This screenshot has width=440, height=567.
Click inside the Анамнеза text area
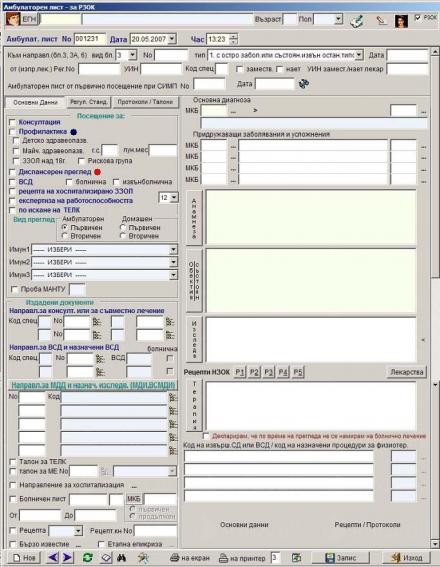click(x=311, y=218)
